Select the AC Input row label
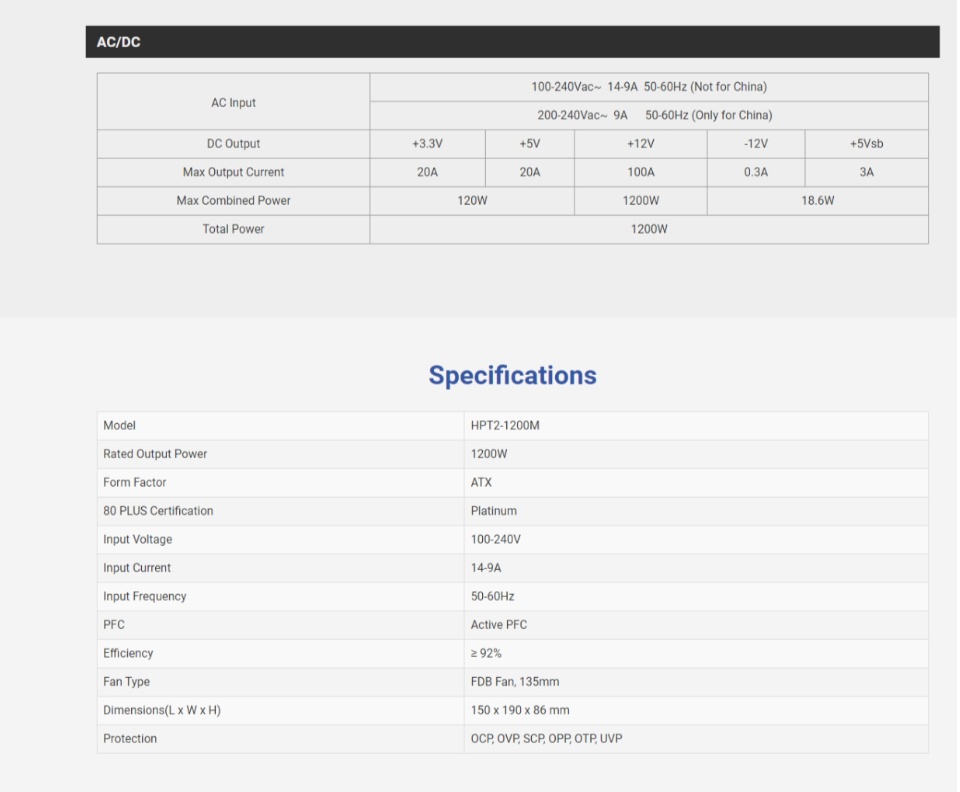 point(233,102)
